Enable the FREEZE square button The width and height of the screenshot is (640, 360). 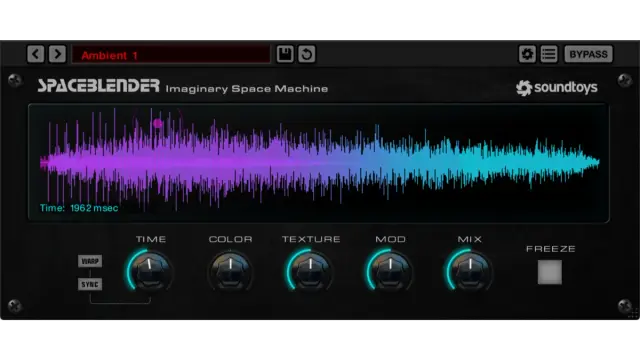pos(550,272)
